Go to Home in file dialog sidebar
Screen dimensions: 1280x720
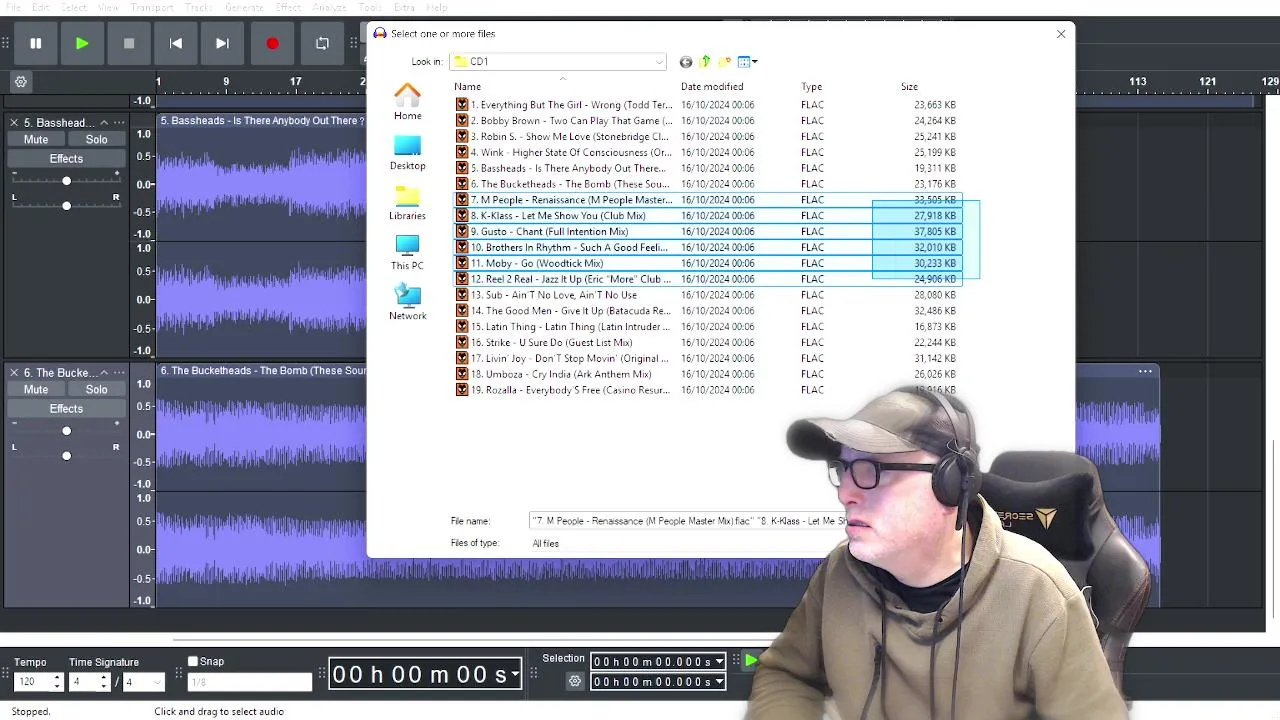[407, 102]
